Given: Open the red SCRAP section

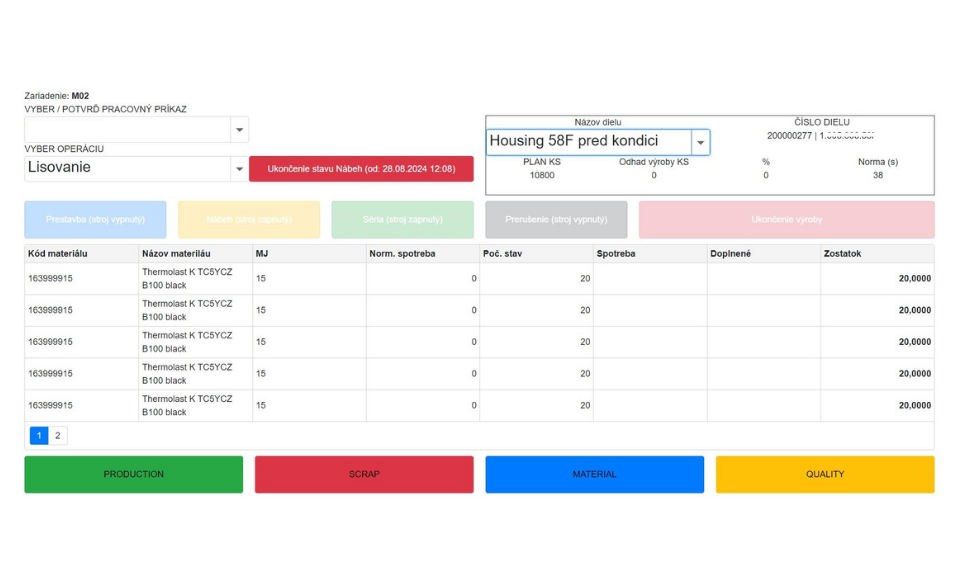Looking at the screenshot, I should (364, 474).
